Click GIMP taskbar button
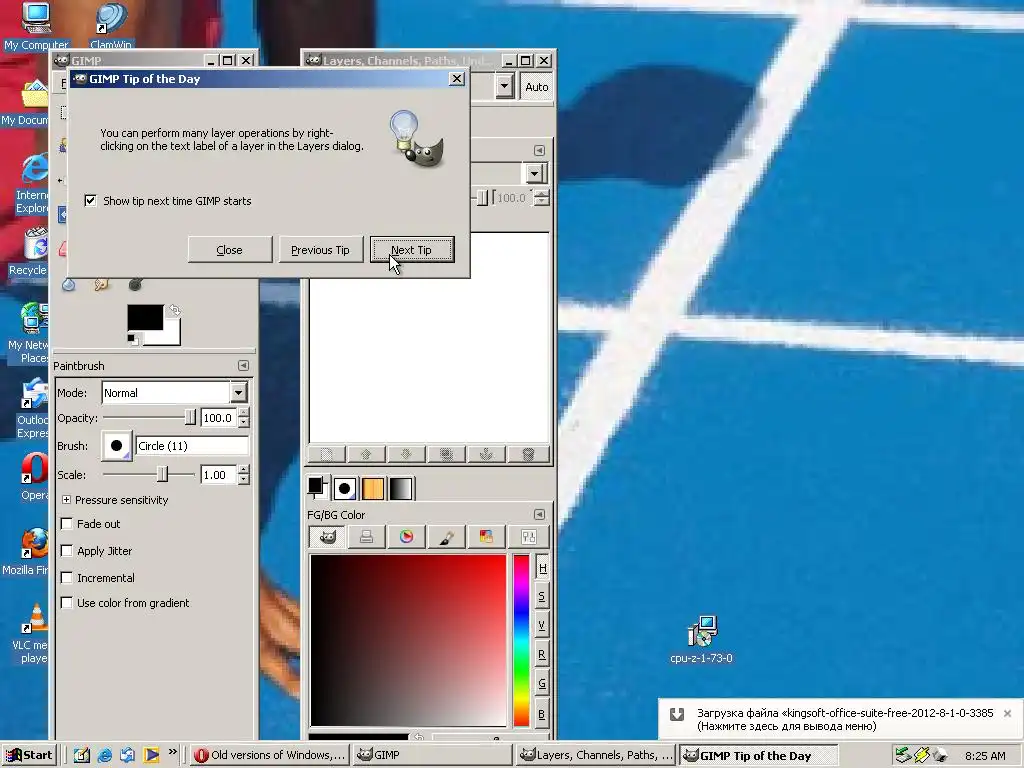The image size is (1024, 768). click(434, 755)
